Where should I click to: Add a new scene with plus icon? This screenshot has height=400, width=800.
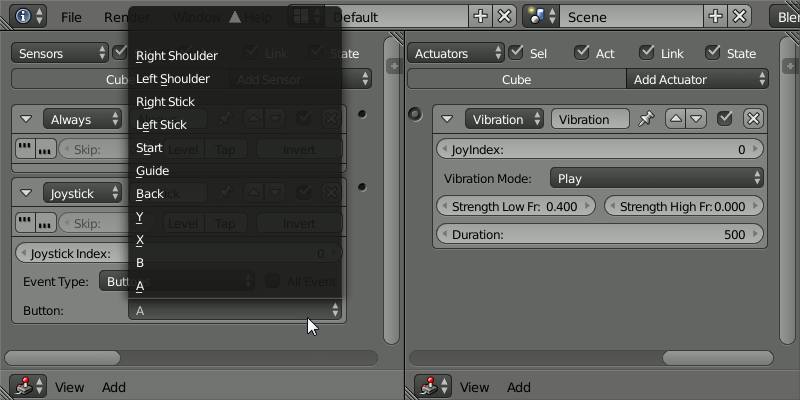[x=715, y=16]
